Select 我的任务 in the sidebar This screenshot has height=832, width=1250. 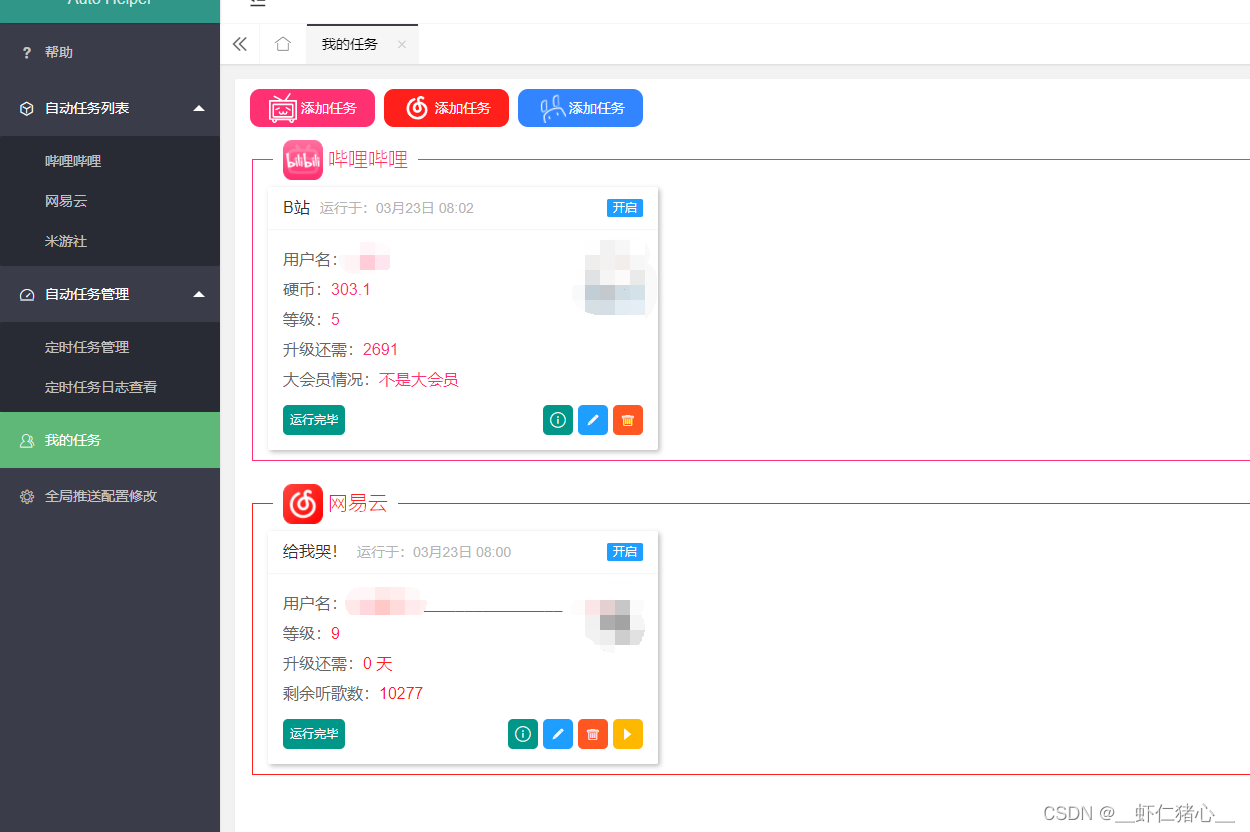[x=110, y=440]
